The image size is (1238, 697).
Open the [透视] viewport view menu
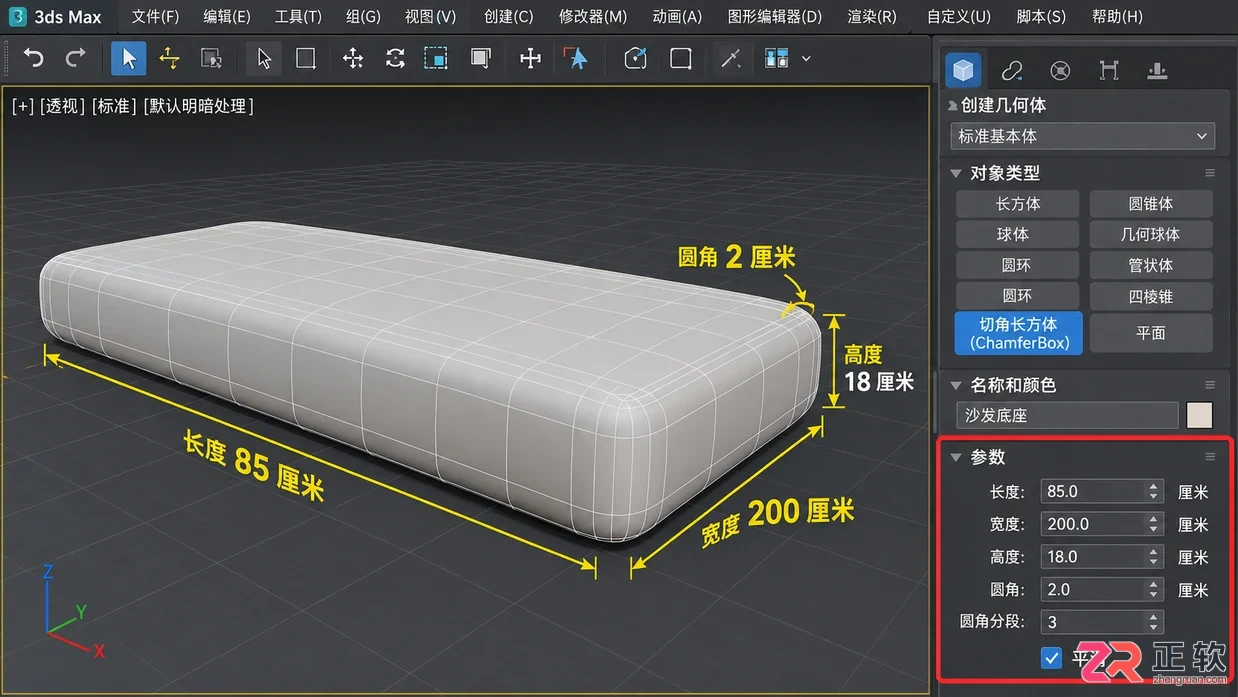(x=62, y=106)
